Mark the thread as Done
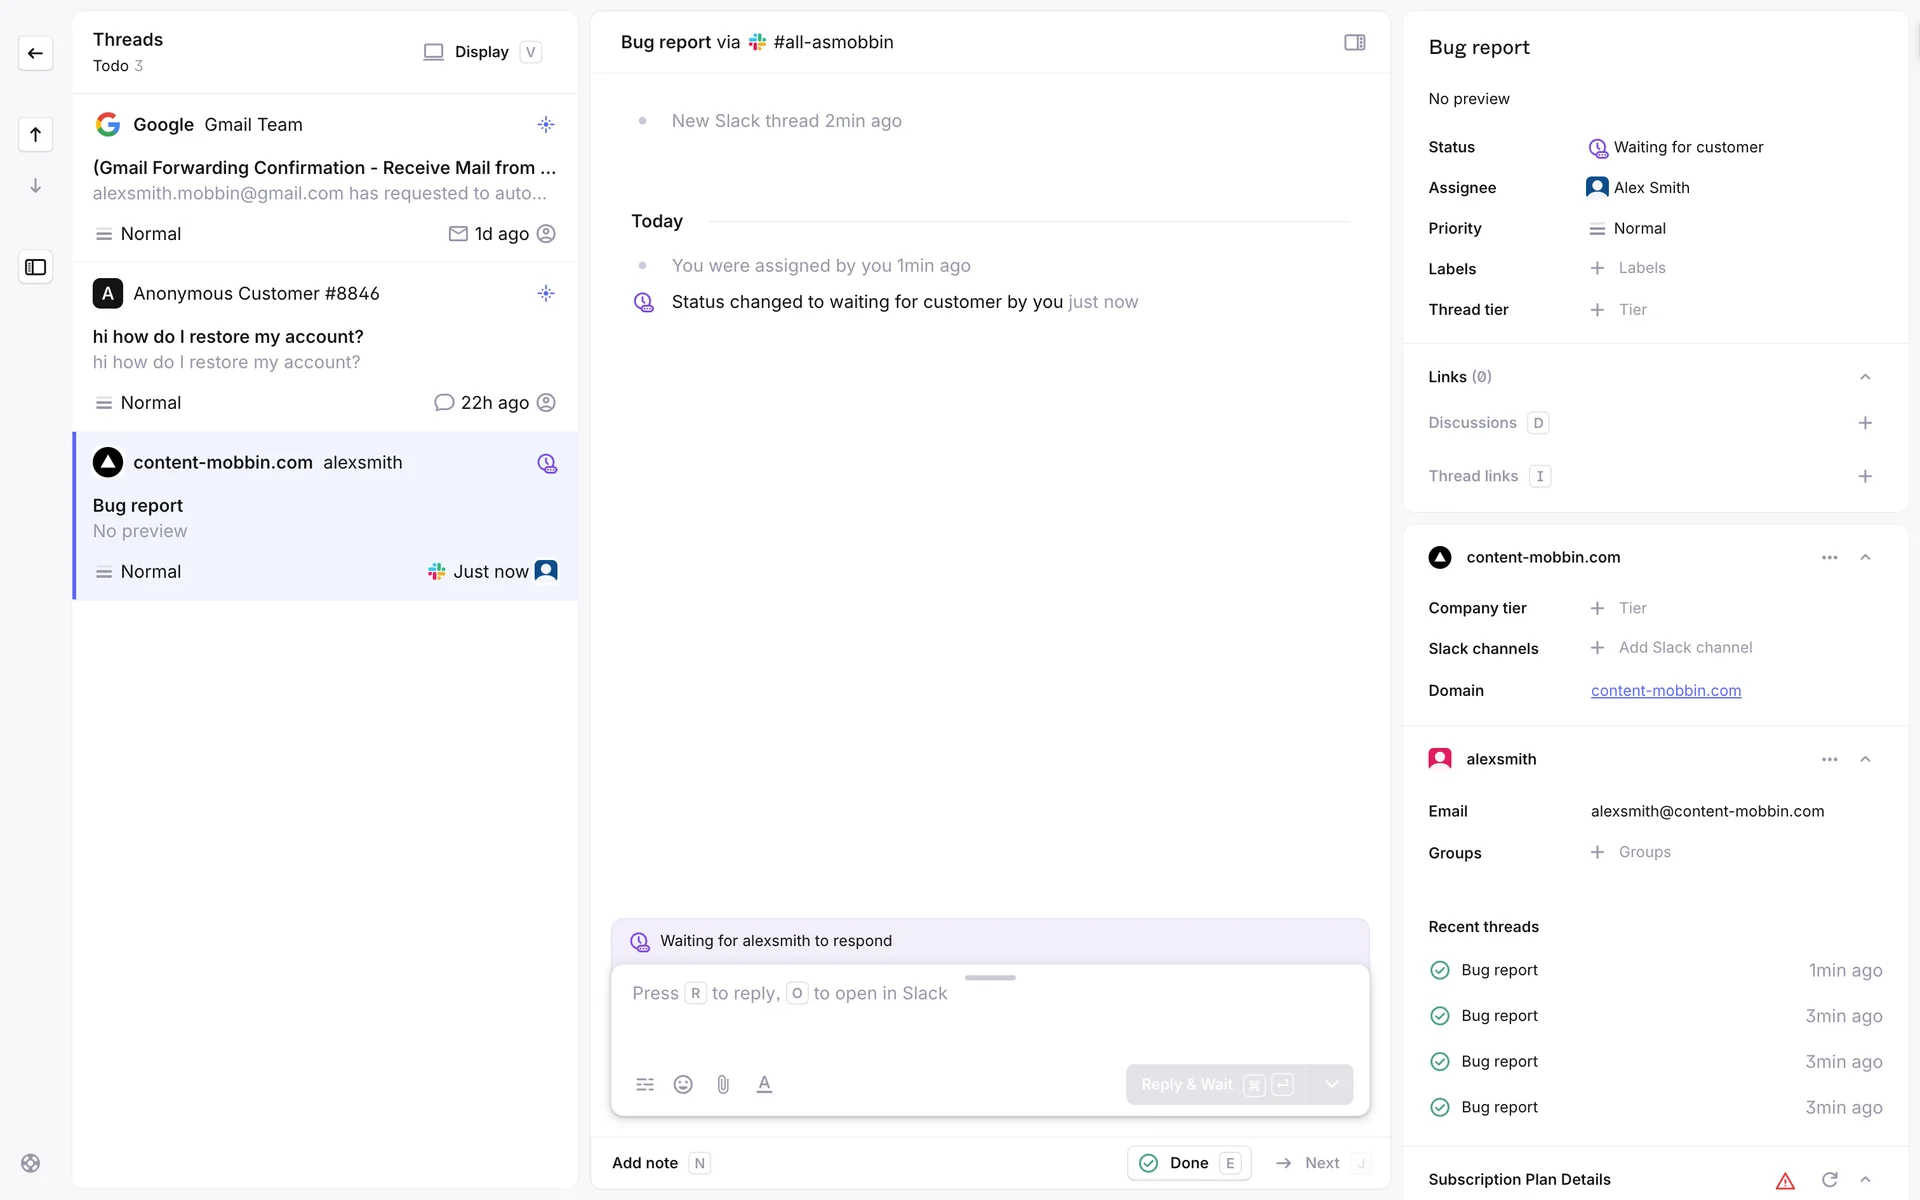1920x1200 pixels. click(x=1188, y=1163)
